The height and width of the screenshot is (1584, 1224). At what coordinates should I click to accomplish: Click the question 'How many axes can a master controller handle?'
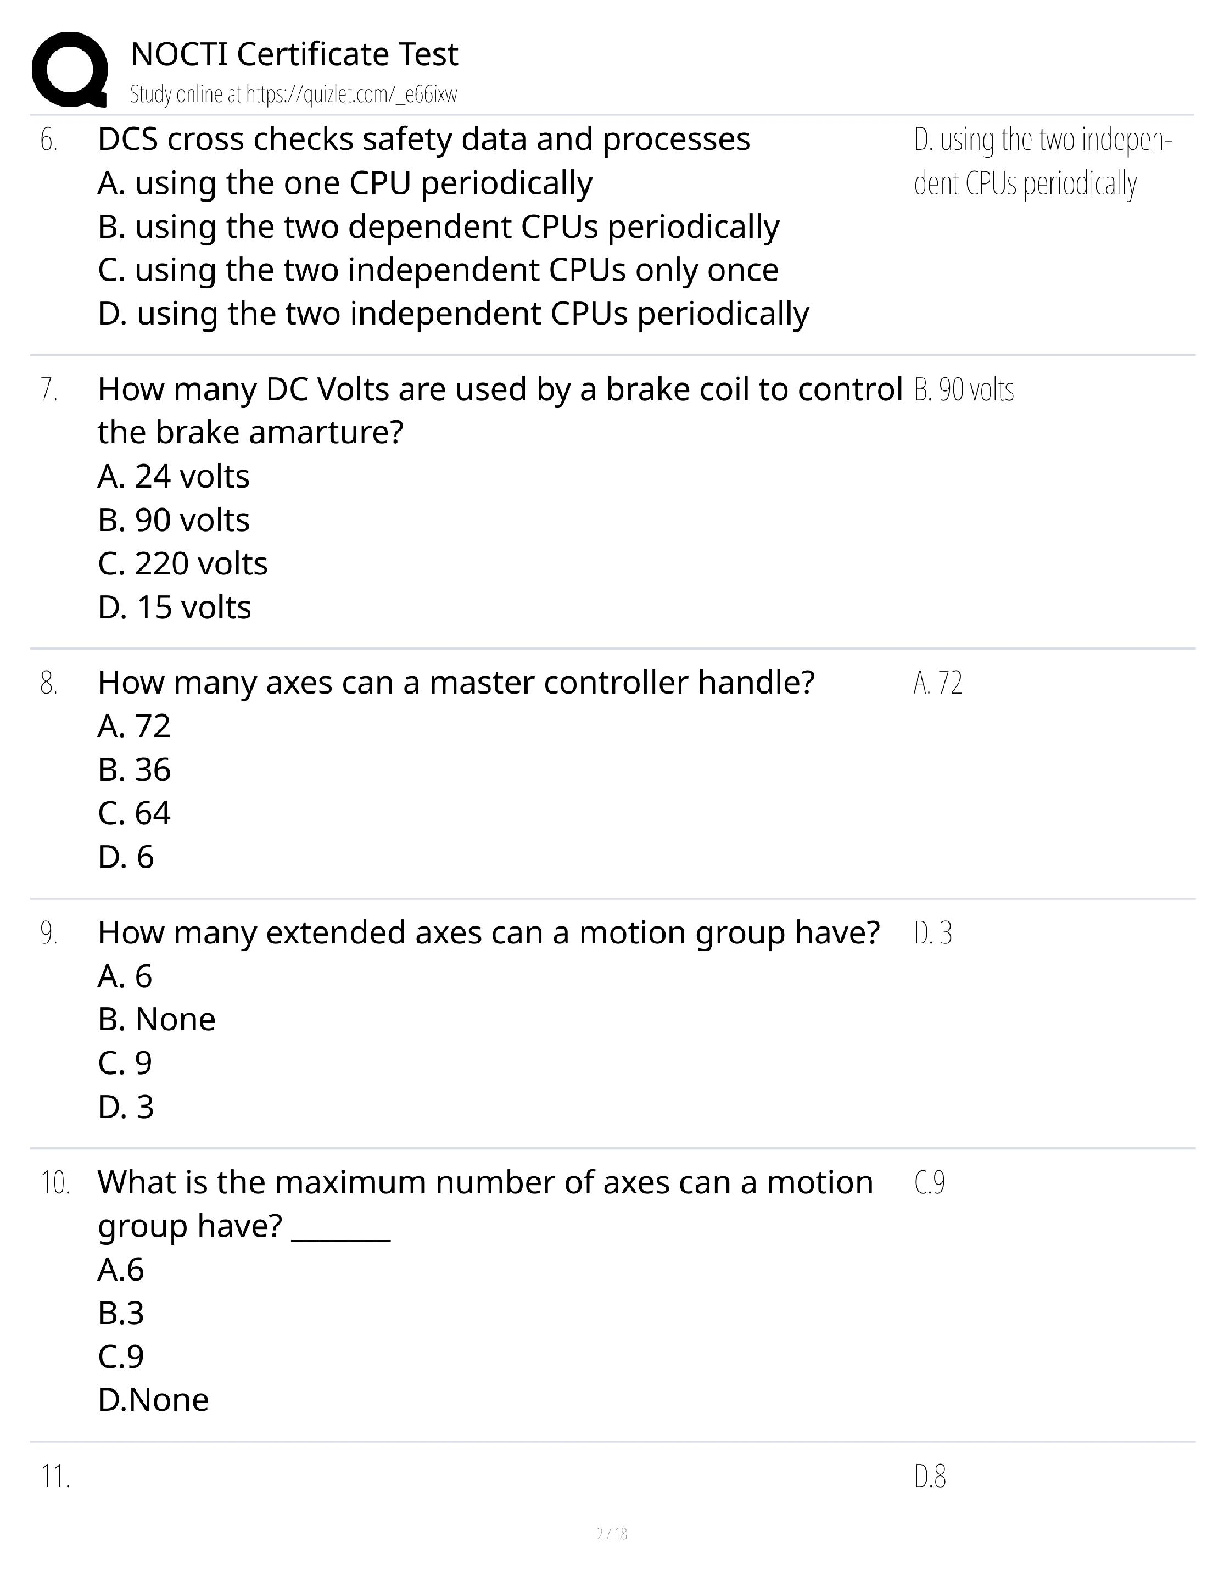(x=456, y=683)
